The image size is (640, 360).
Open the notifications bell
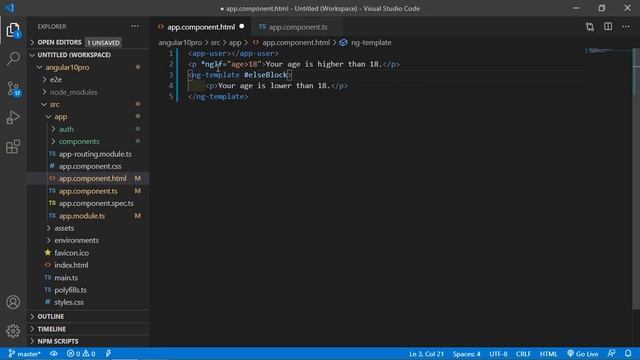point(628,353)
